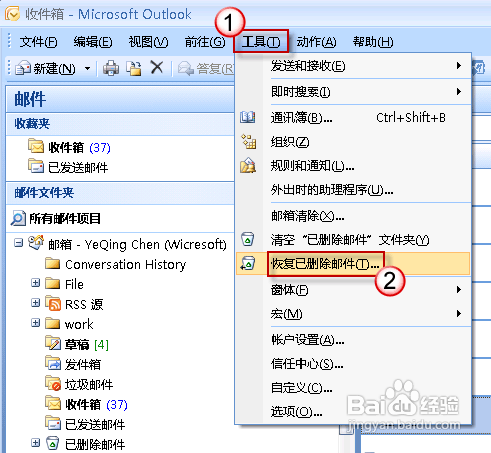The height and width of the screenshot is (453, 491).
Task: Click the 答复 reply toolbar button
Action: click(x=206, y=69)
